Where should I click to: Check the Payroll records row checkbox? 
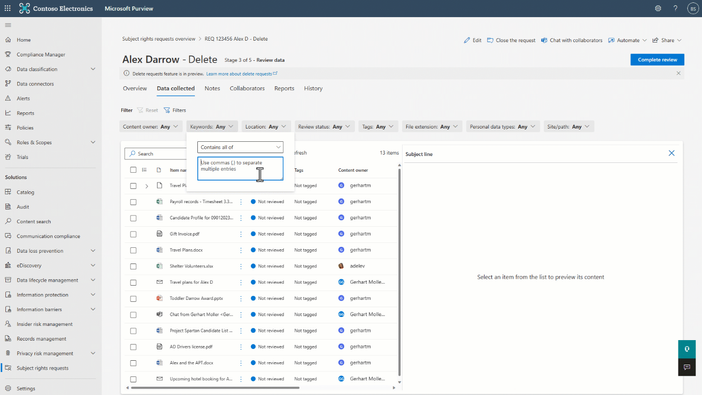tap(133, 202)
